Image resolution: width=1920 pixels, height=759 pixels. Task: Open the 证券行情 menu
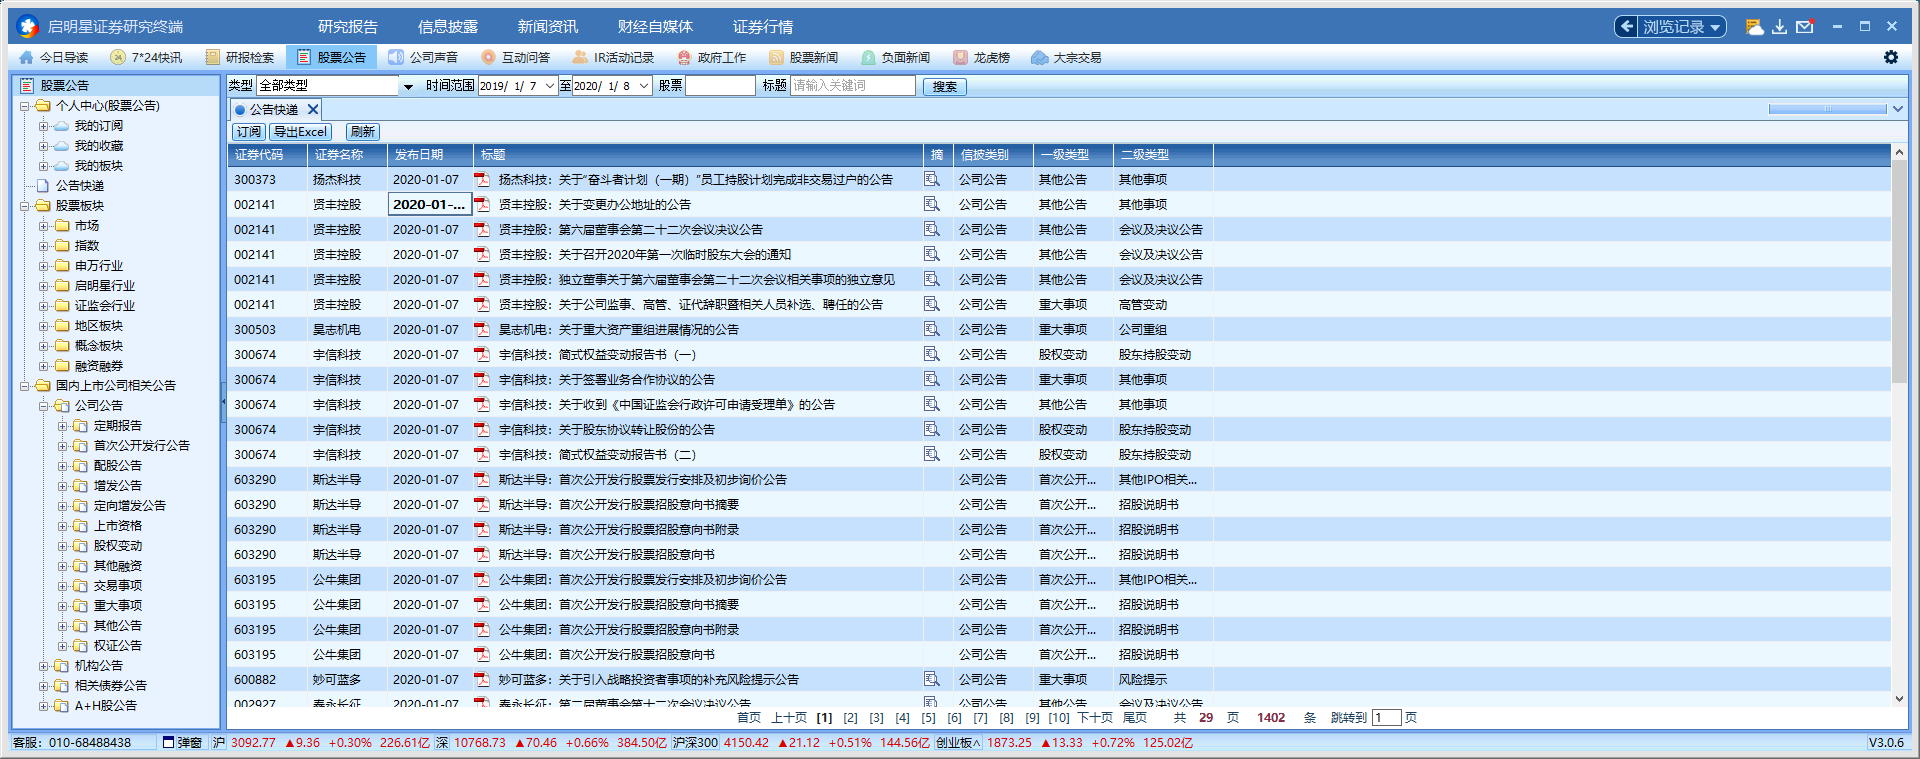(763, 27)
